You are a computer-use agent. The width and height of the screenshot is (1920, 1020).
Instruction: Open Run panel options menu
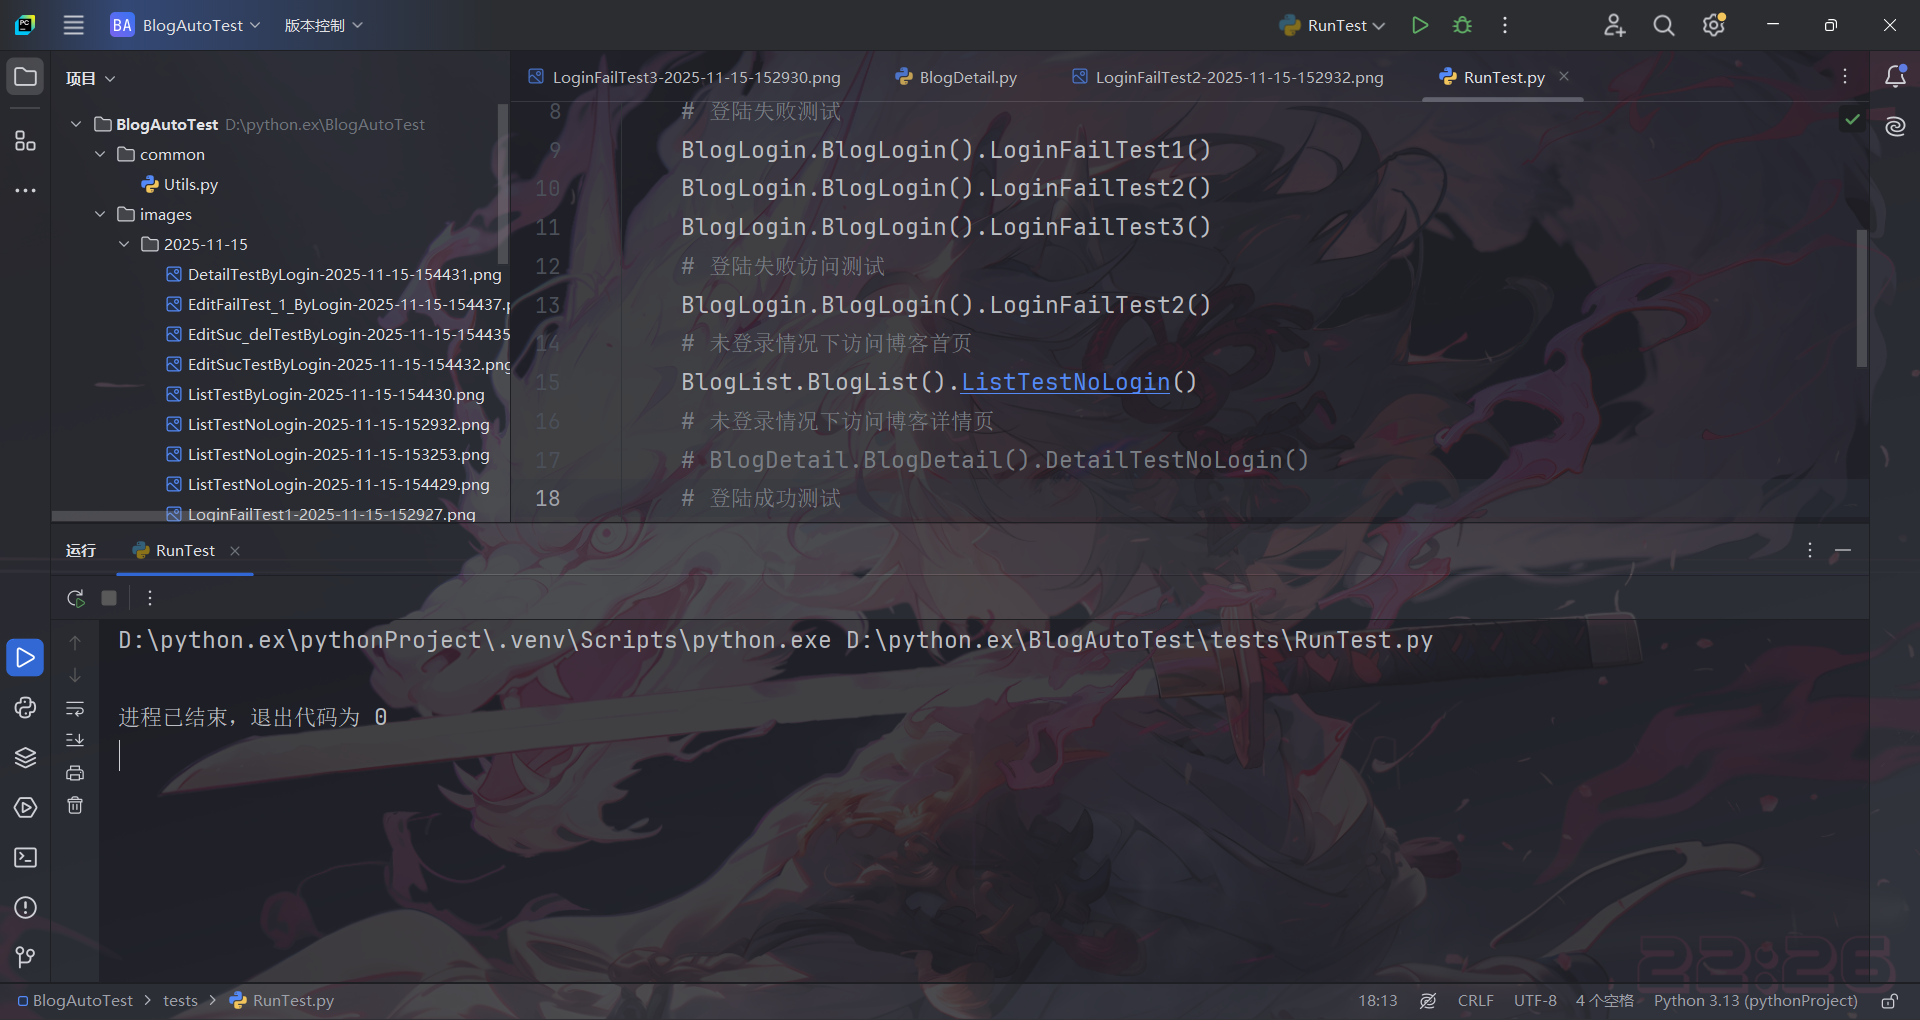(1809, 551)
